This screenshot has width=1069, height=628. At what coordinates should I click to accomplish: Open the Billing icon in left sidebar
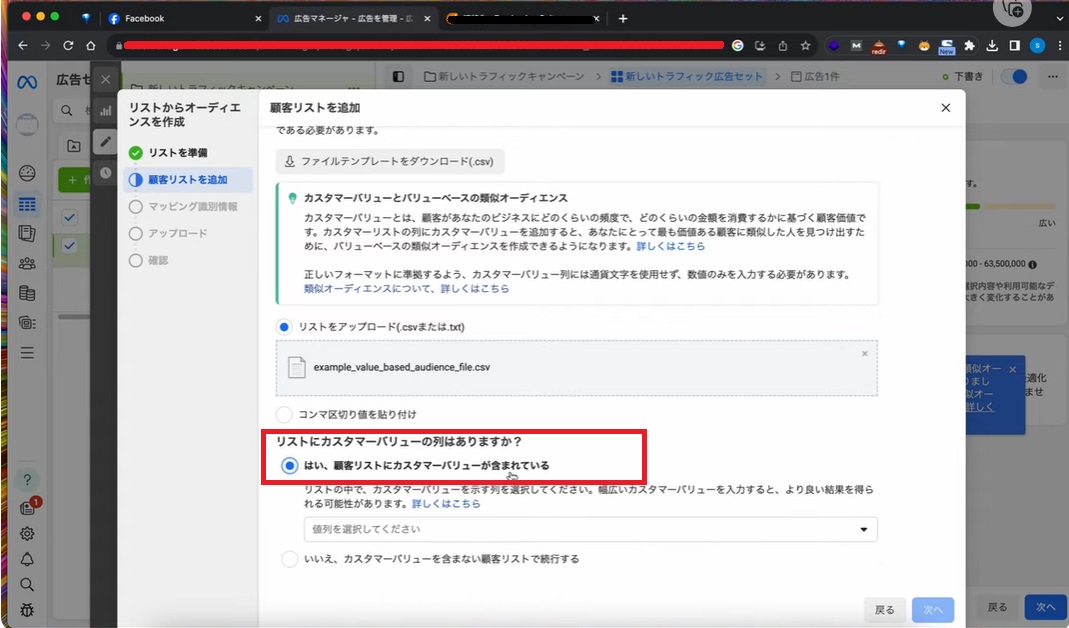point(27,293)
